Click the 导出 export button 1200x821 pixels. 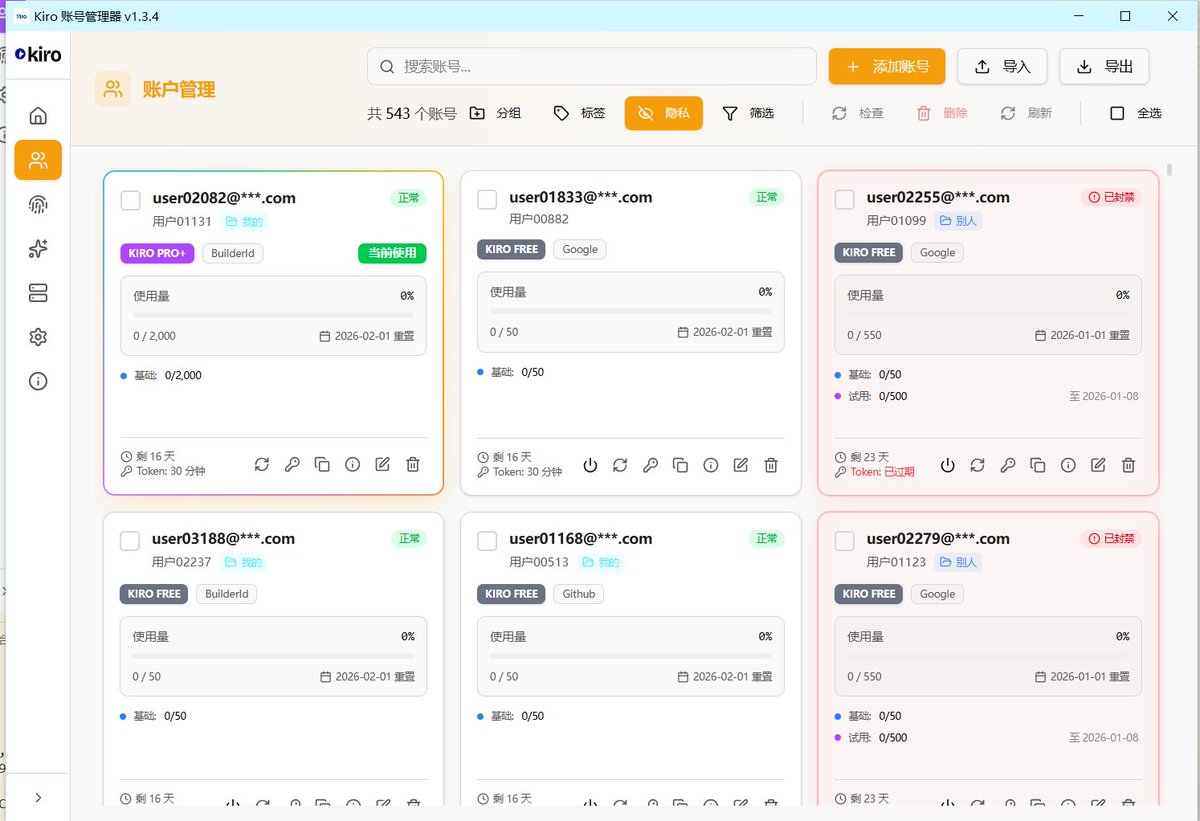pyautogui.click(x=1104, y=66)
